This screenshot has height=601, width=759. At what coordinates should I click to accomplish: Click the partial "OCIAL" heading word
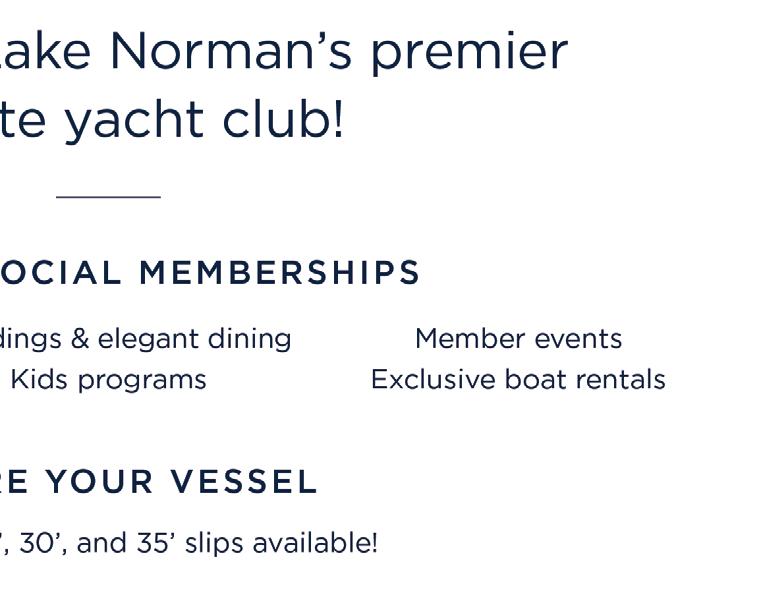(x=60, y=273)
